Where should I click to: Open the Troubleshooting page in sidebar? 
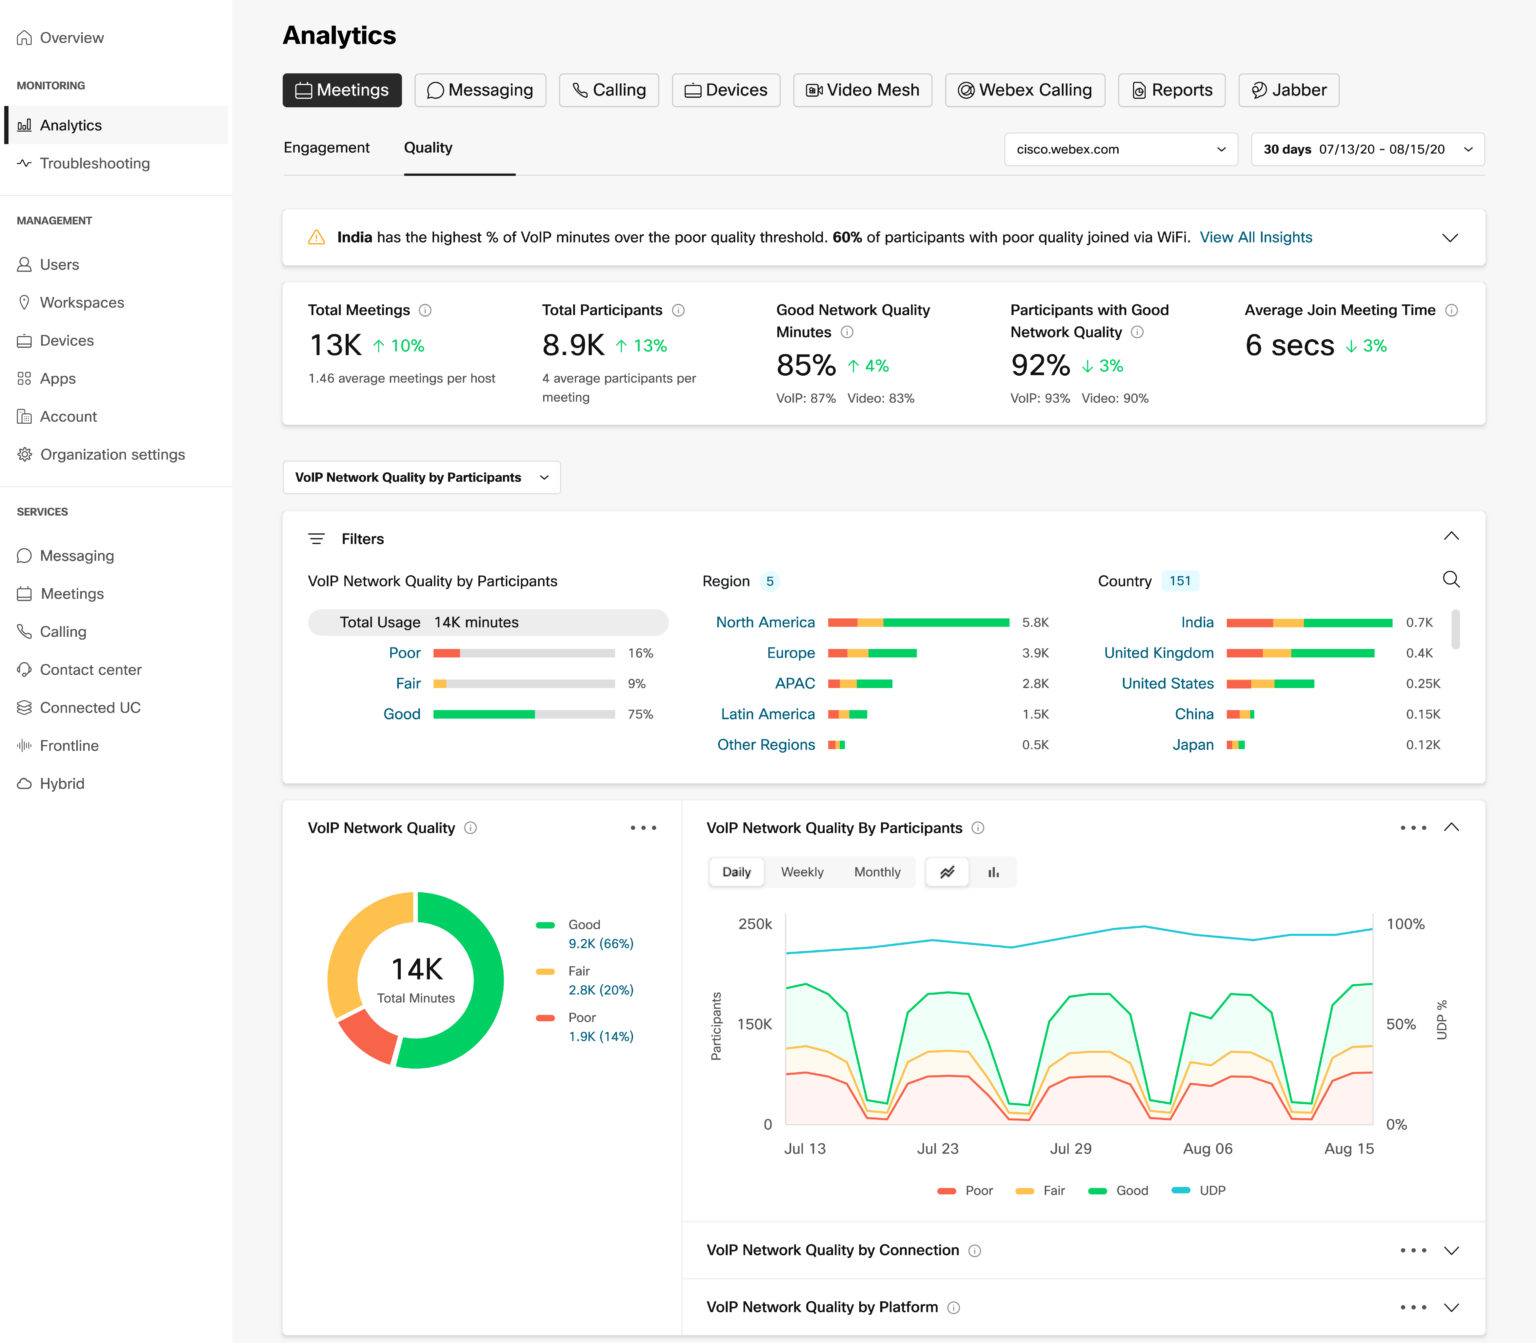click(x=94, y=163)
